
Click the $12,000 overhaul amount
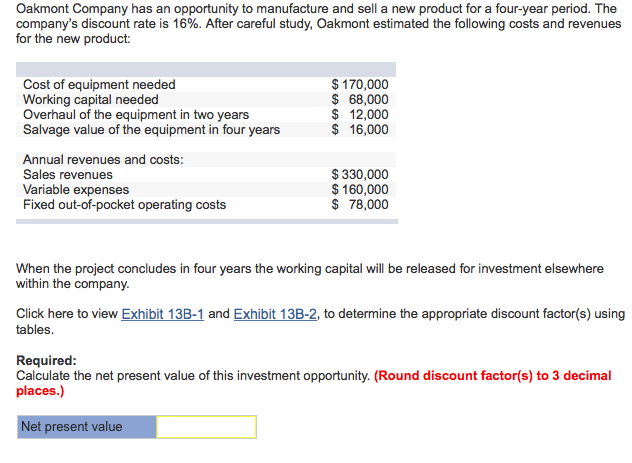coord(360,115)
